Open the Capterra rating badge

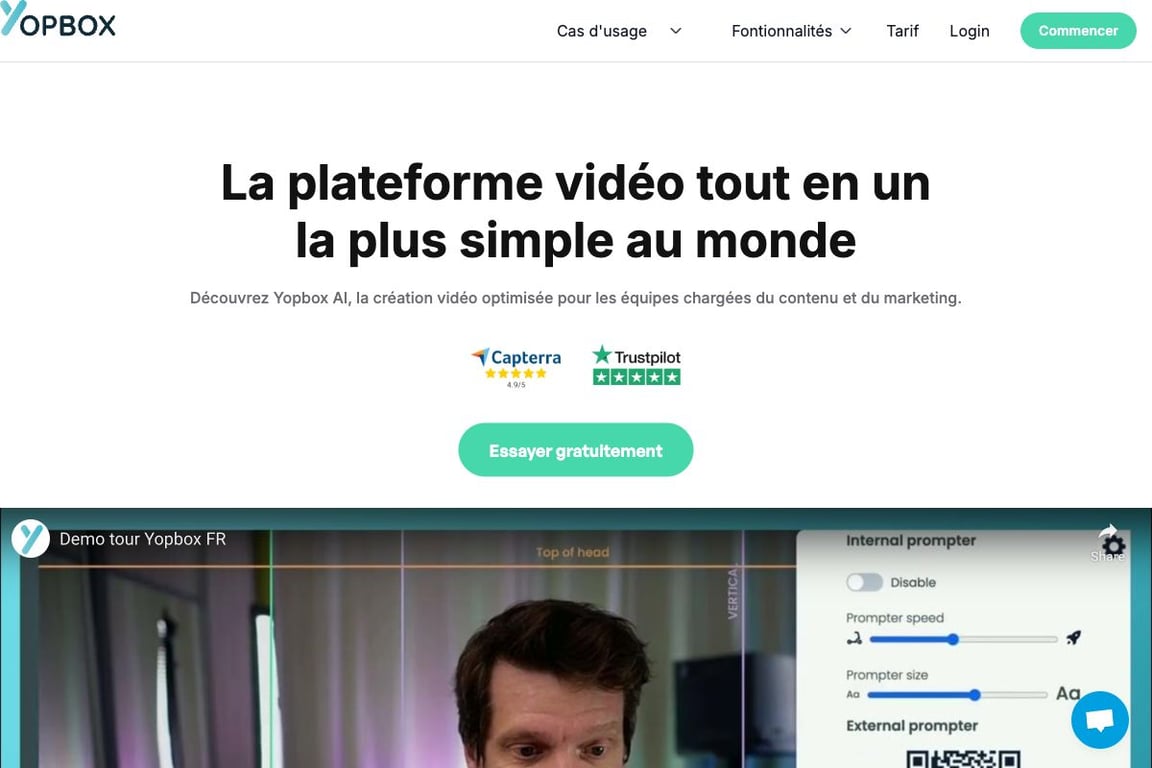[516, 367]
